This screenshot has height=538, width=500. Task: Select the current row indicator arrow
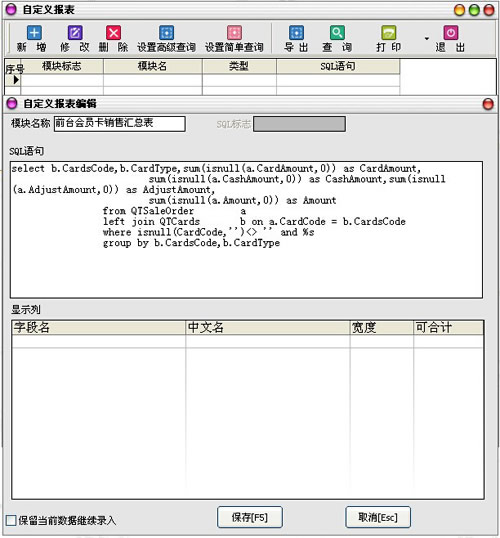pos(15,80)
